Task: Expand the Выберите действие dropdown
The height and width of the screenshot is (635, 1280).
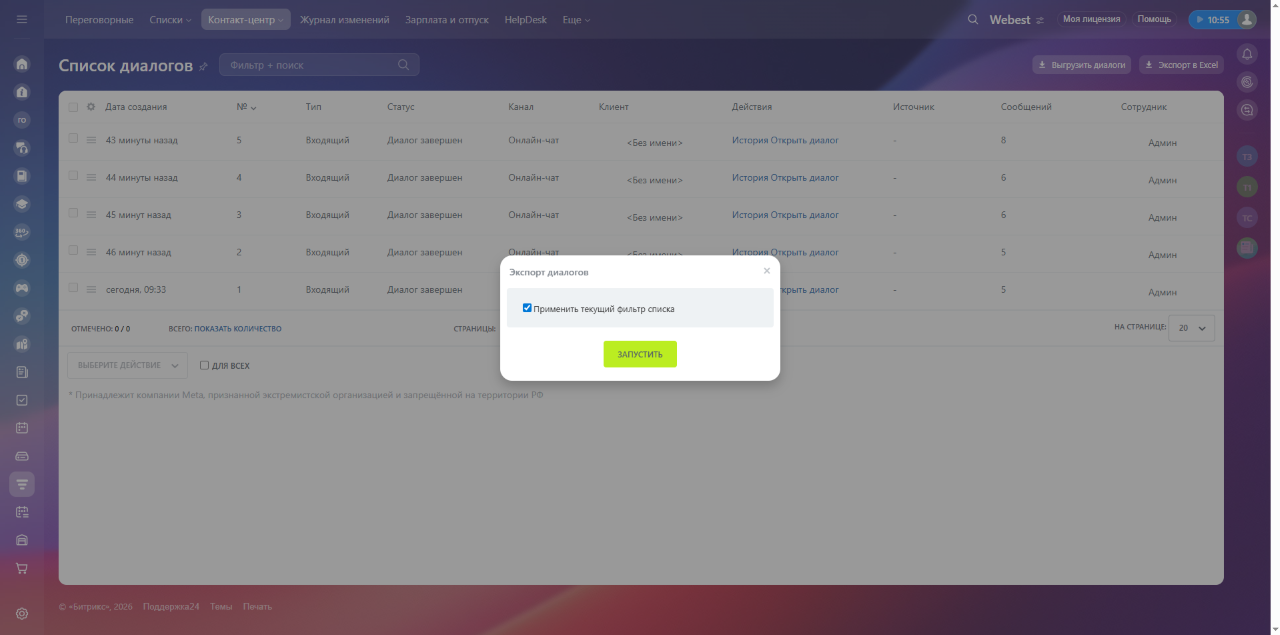Action: click(x=127, y=365)
